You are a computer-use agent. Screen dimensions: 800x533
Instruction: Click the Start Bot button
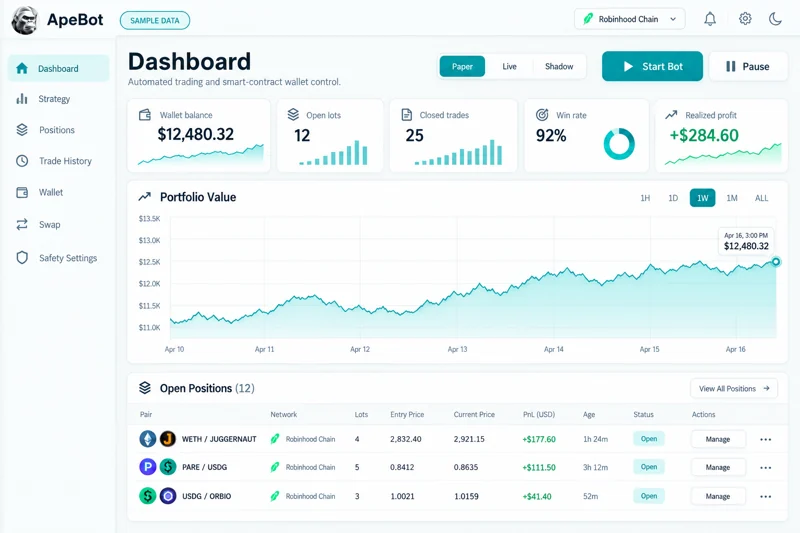click(652, 66)
